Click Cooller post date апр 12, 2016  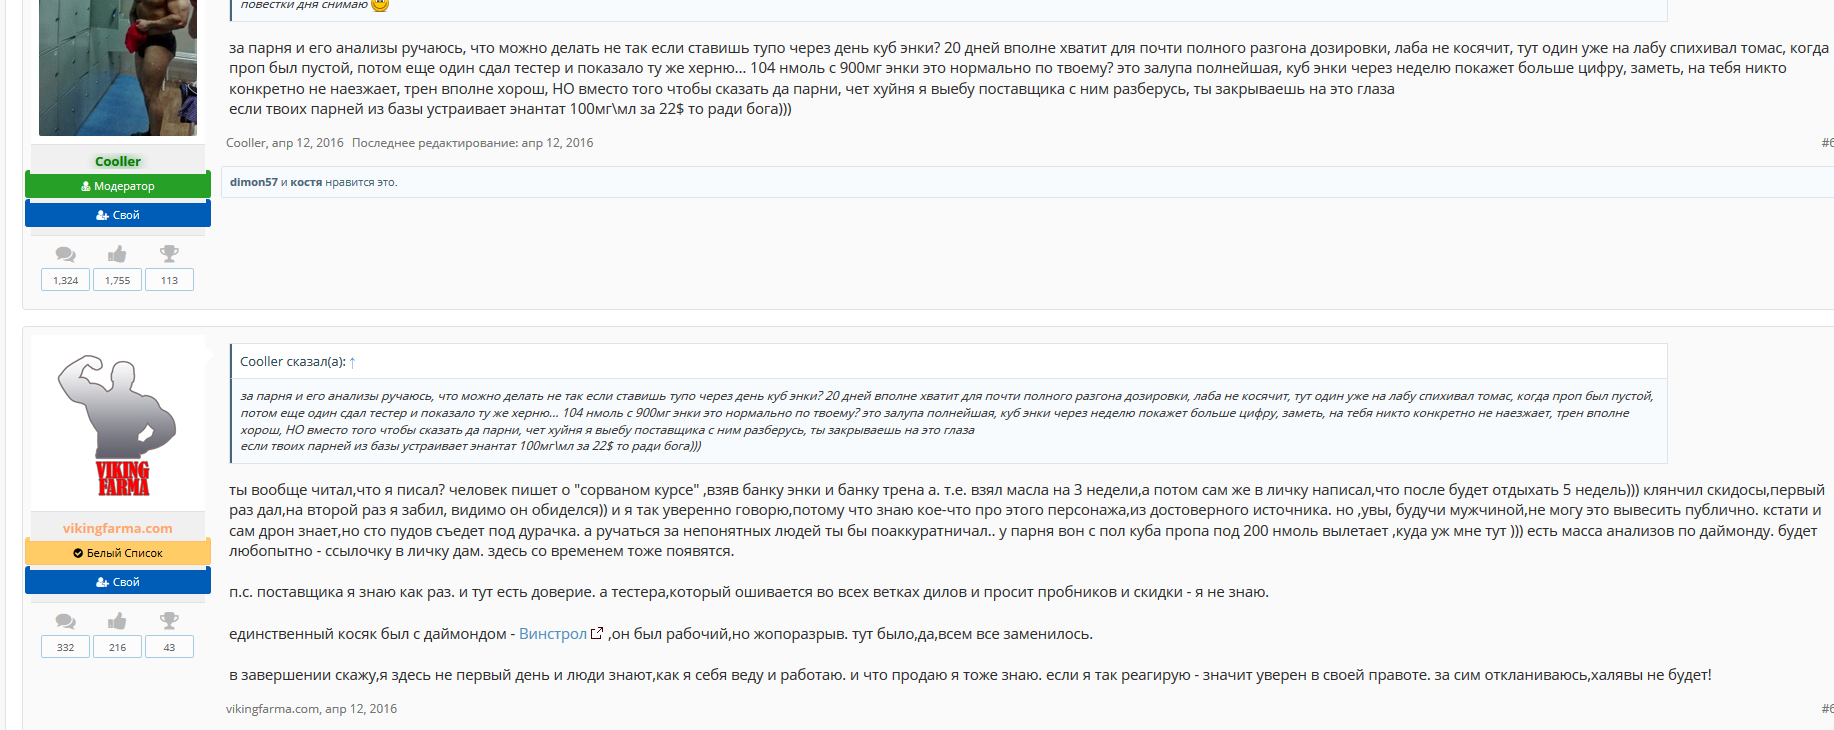(x=308, y=143)
